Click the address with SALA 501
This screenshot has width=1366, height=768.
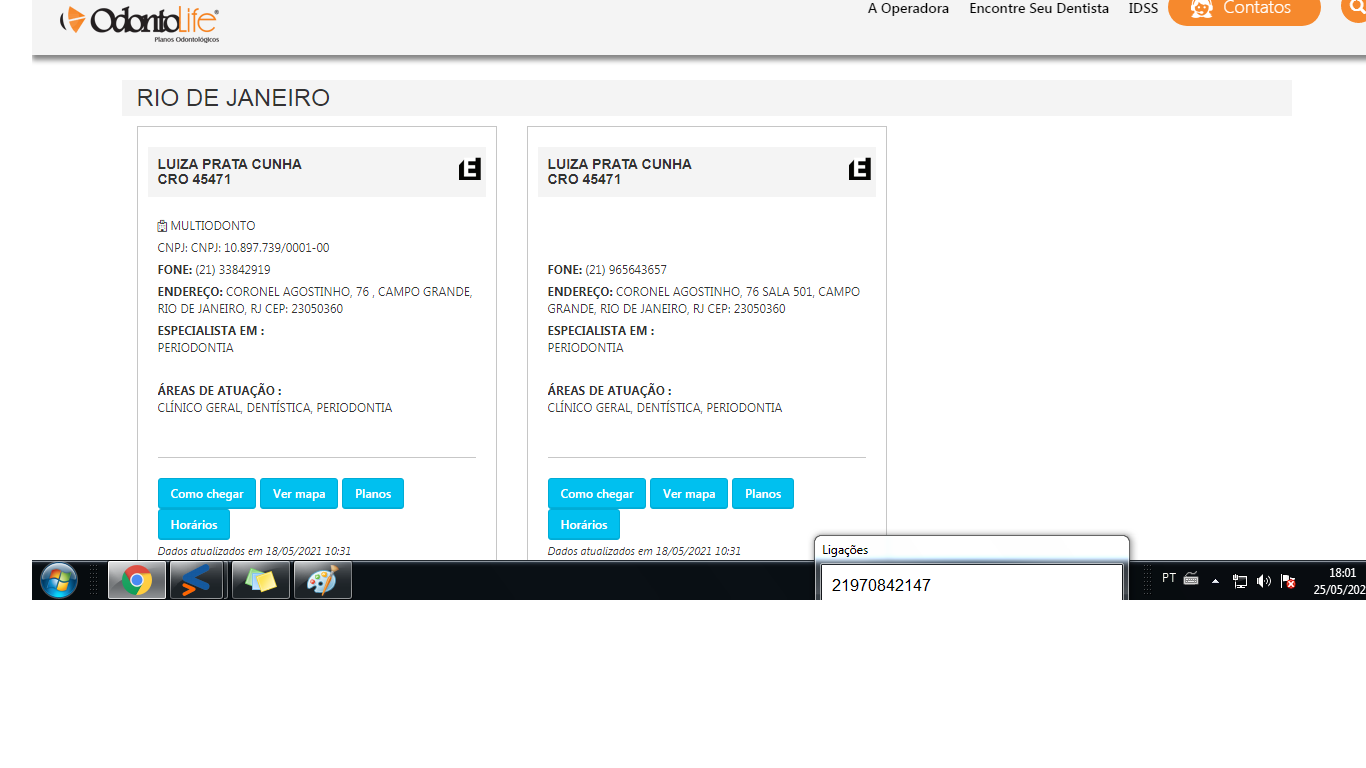pos(704,300)
